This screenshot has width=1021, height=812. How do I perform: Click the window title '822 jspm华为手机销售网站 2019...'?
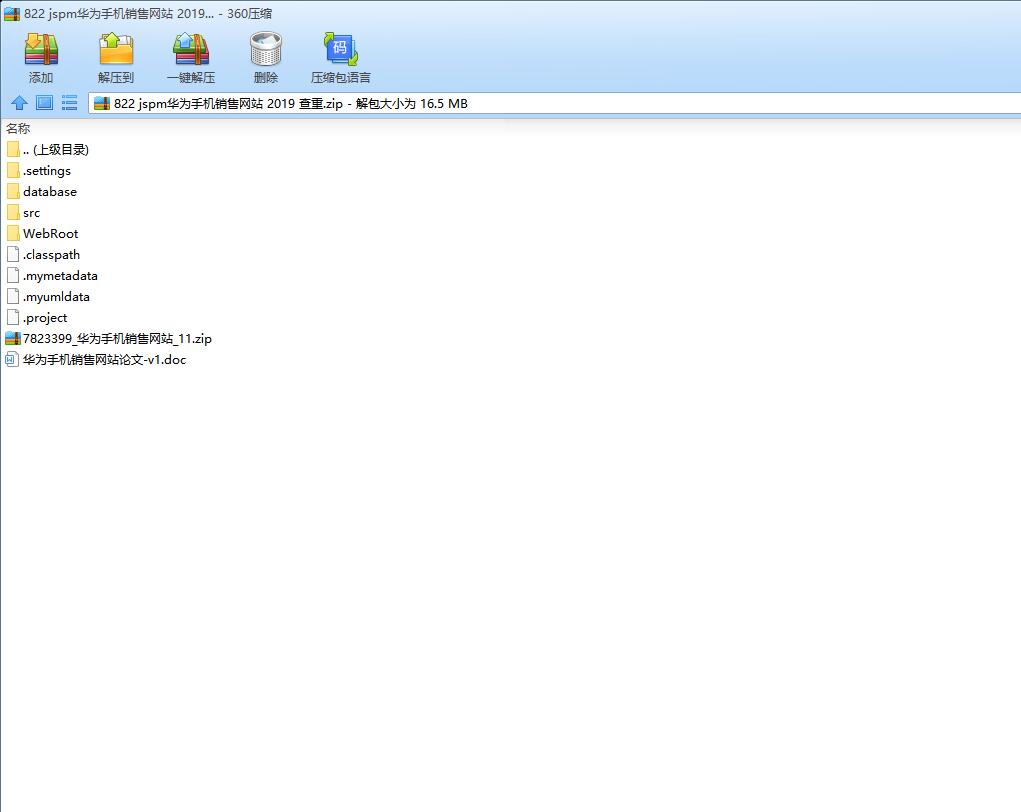click(x=119, y=14)
